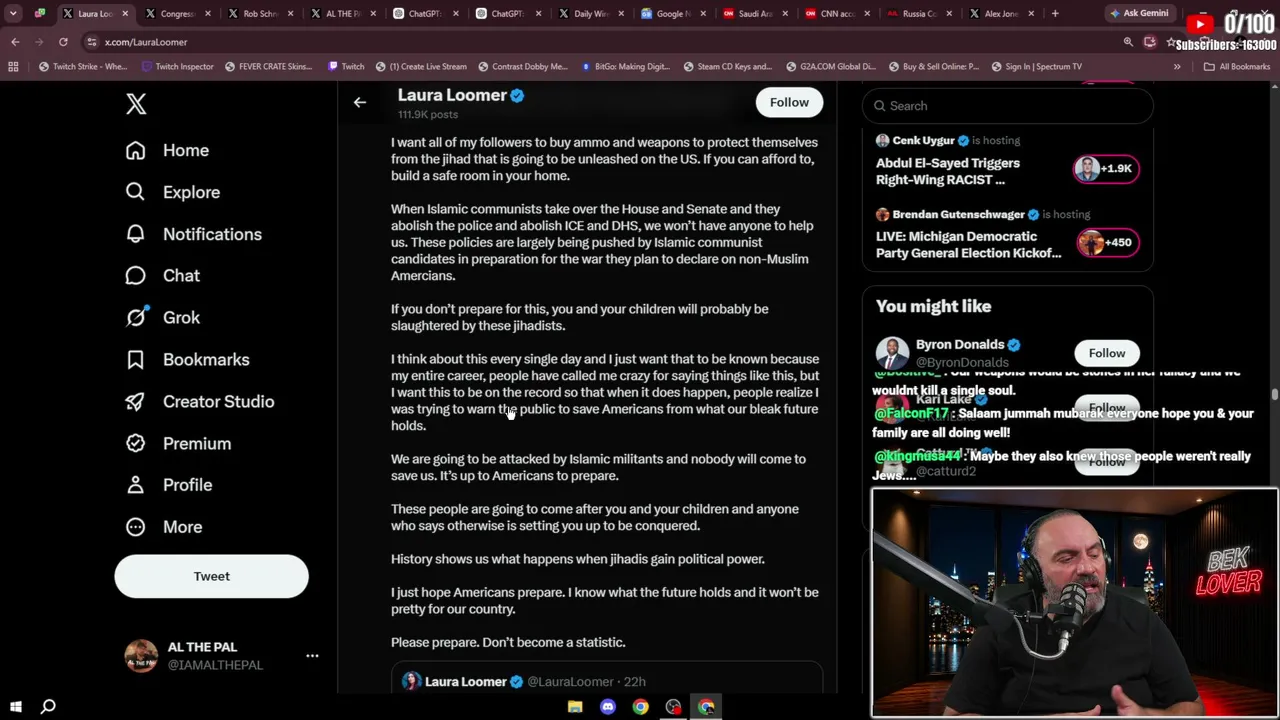This screenshot has width=1280, height=720.
Task: Join Brendan Gutenschwager space with +450
Action: 1106,242
